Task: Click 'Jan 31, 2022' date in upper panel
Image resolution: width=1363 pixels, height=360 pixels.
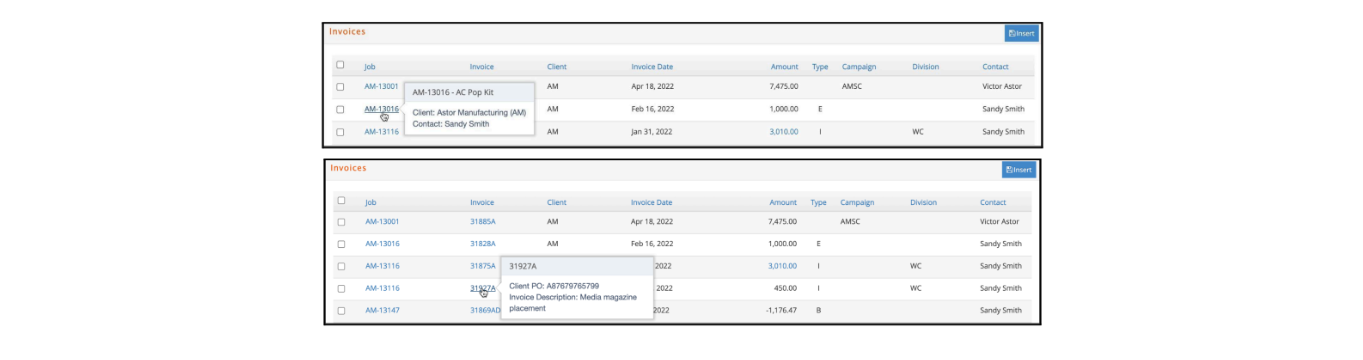Action: click(652, 131)
